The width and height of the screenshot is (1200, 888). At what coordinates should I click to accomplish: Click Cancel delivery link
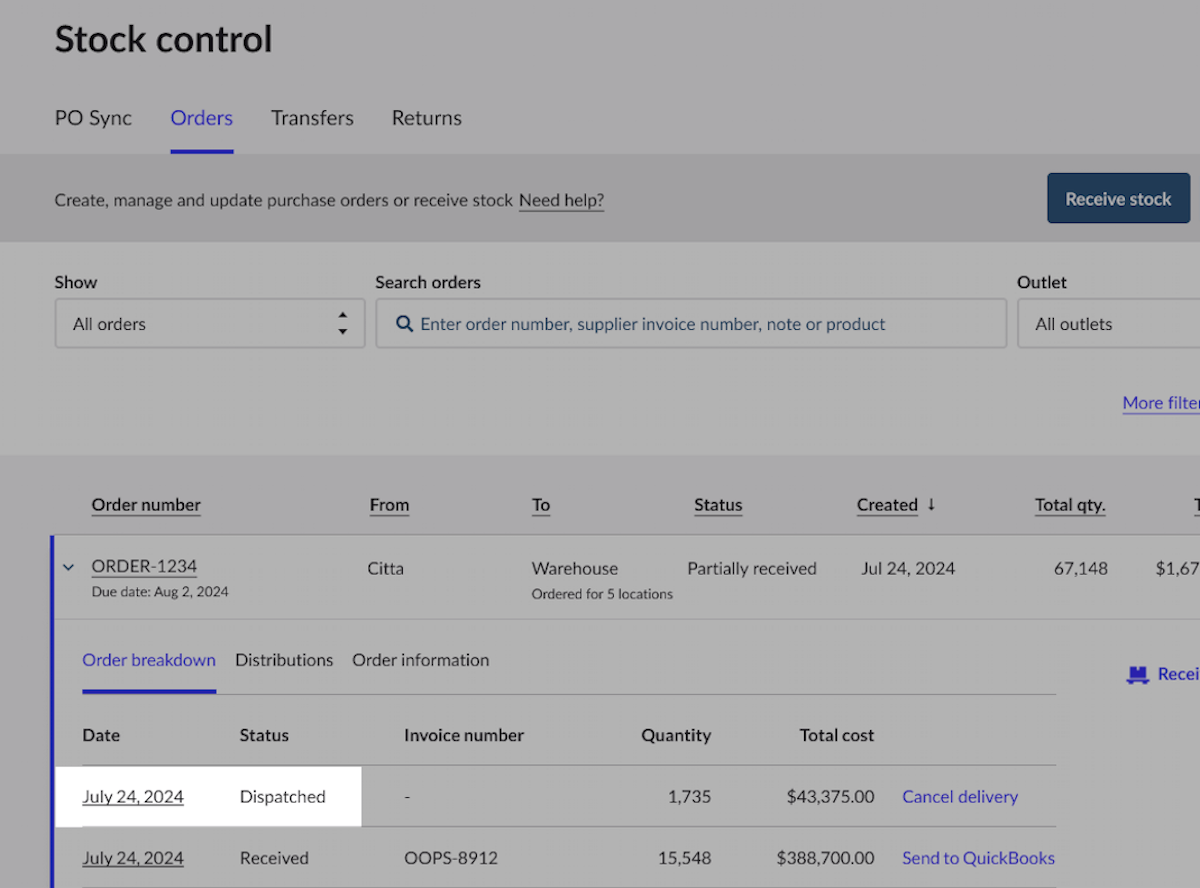tap(959, 797)
